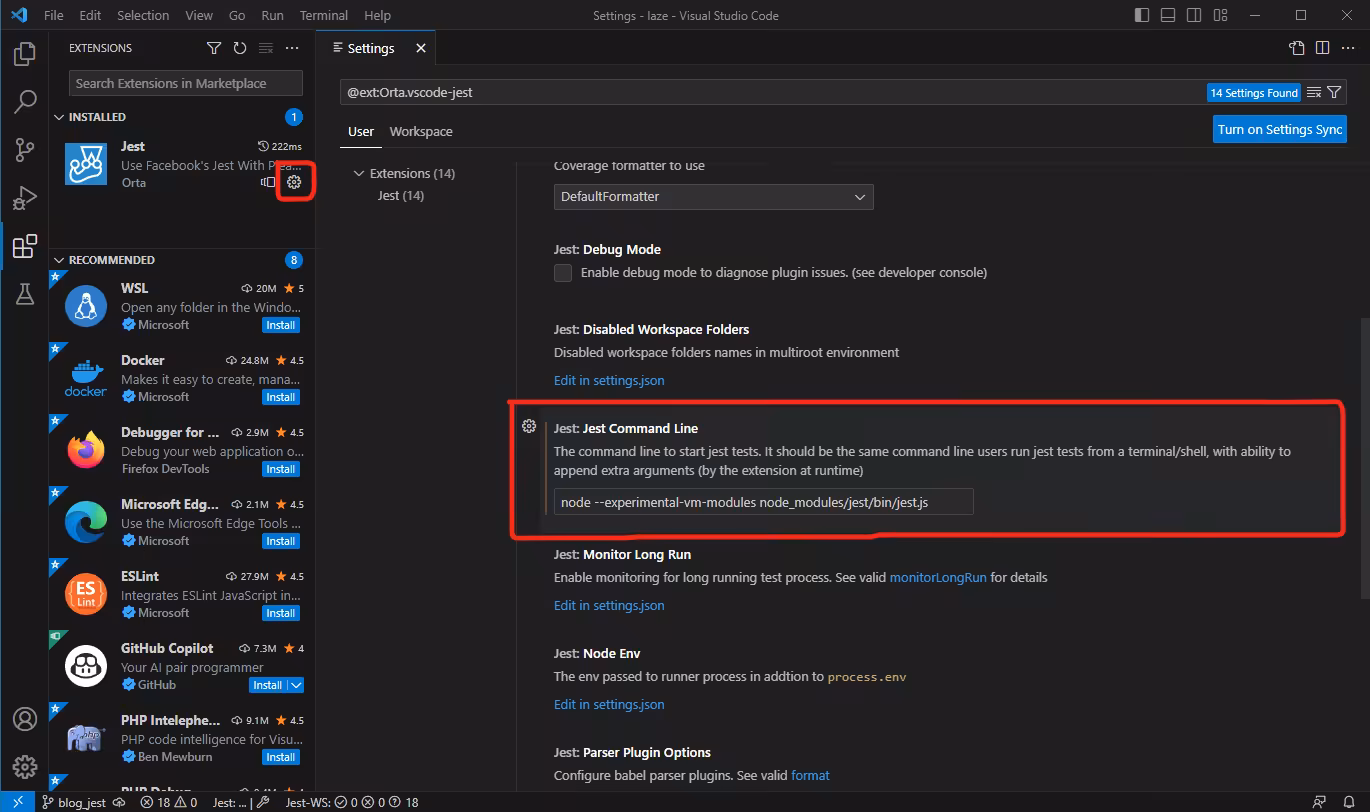Split the editor to the right

(1322, 48)
